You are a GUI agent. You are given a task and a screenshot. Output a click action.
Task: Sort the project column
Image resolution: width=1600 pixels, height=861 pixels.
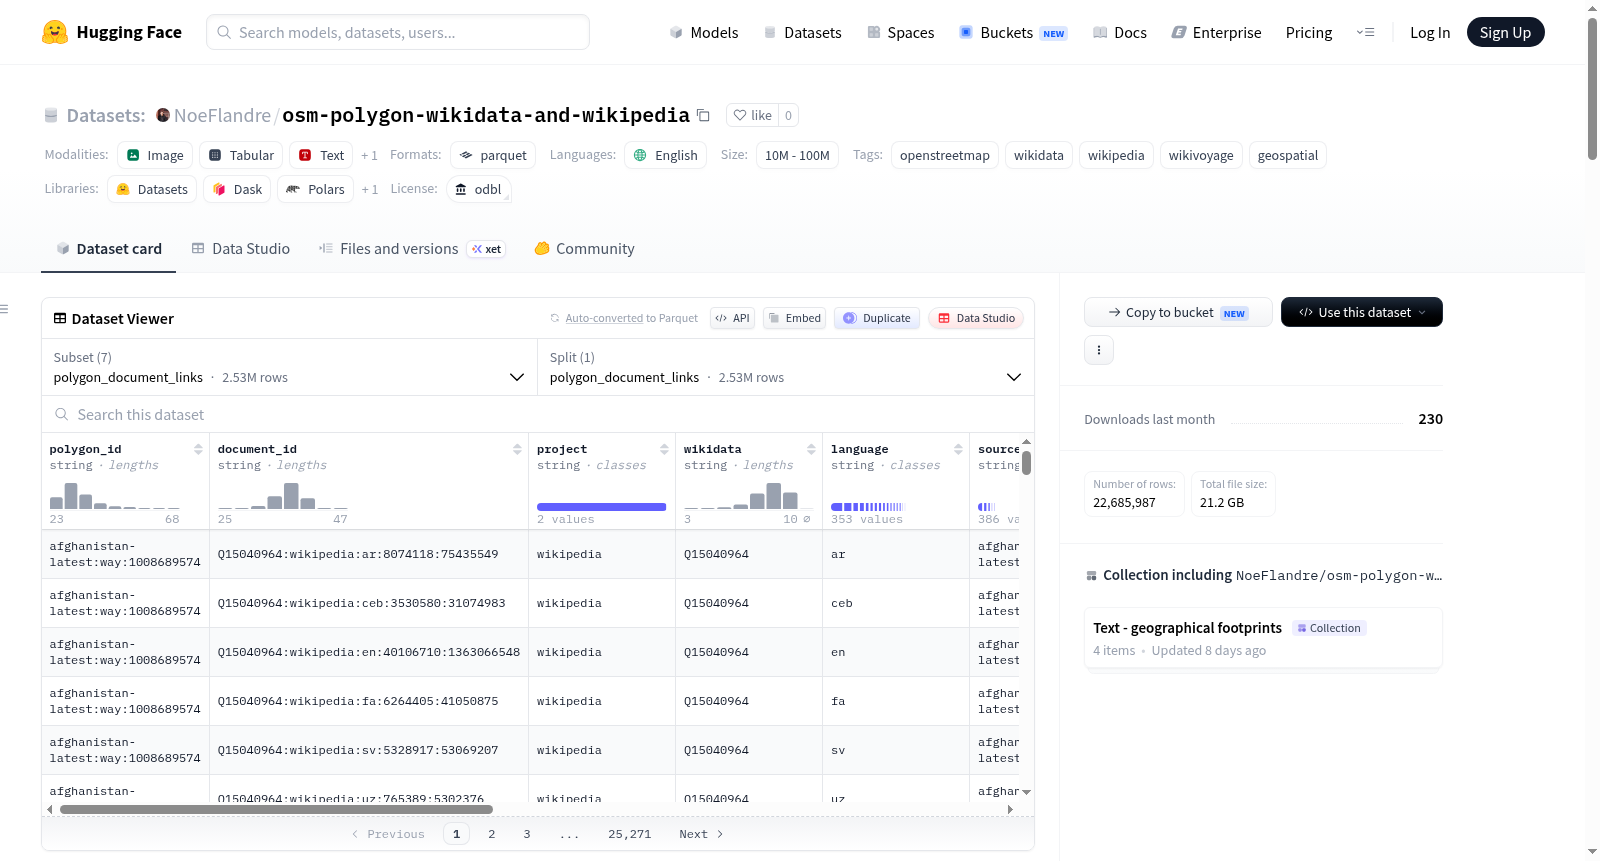(664, 449)
